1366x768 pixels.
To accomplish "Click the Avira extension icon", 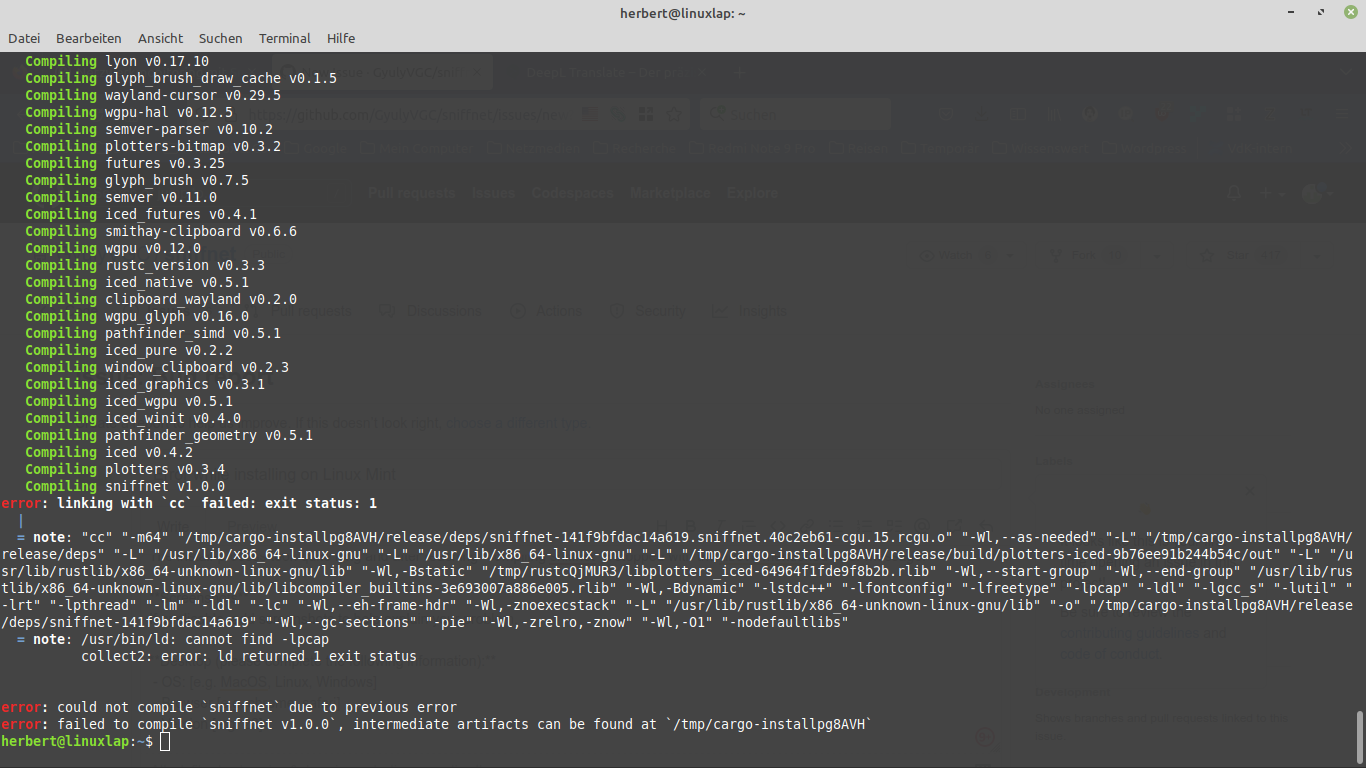I will click(x=1196, y=113).
